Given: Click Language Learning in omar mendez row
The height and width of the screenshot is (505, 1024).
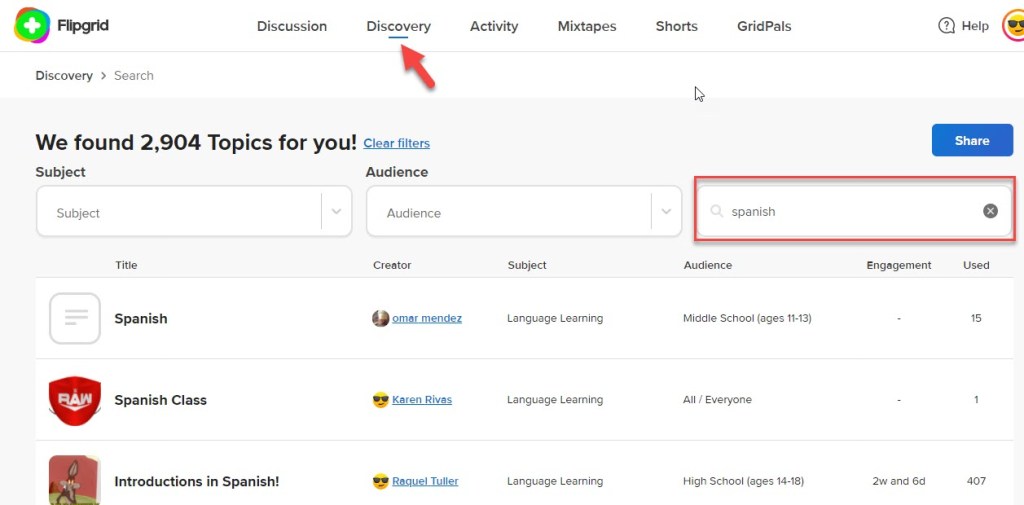Looking at the screenshot, I should pyautogui.click(x=555, y=318).
